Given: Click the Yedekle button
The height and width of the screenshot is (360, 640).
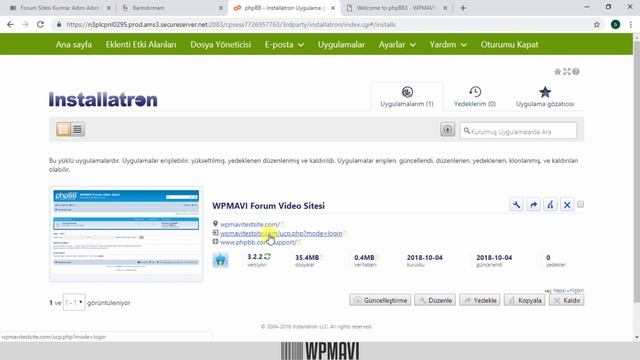Looking at the screenshot, I should click(480, 300).
